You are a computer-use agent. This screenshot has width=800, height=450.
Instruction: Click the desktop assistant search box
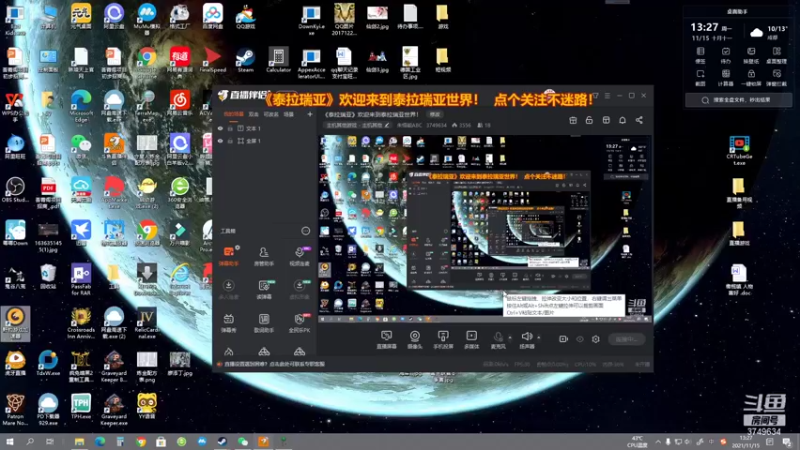pyautogui.click(x=738, y=100)
